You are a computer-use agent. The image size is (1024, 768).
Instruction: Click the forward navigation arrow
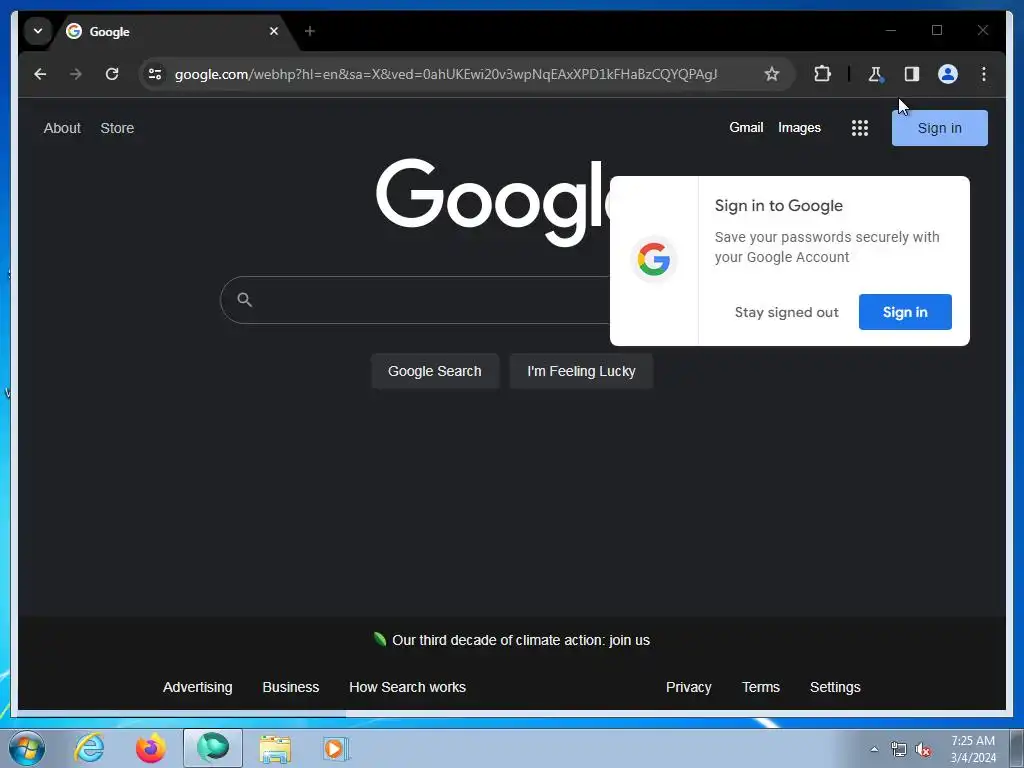pos(76,74)
